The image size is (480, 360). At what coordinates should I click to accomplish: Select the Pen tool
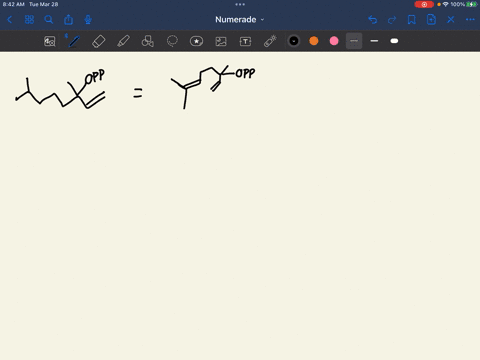[x=74, y=41]
